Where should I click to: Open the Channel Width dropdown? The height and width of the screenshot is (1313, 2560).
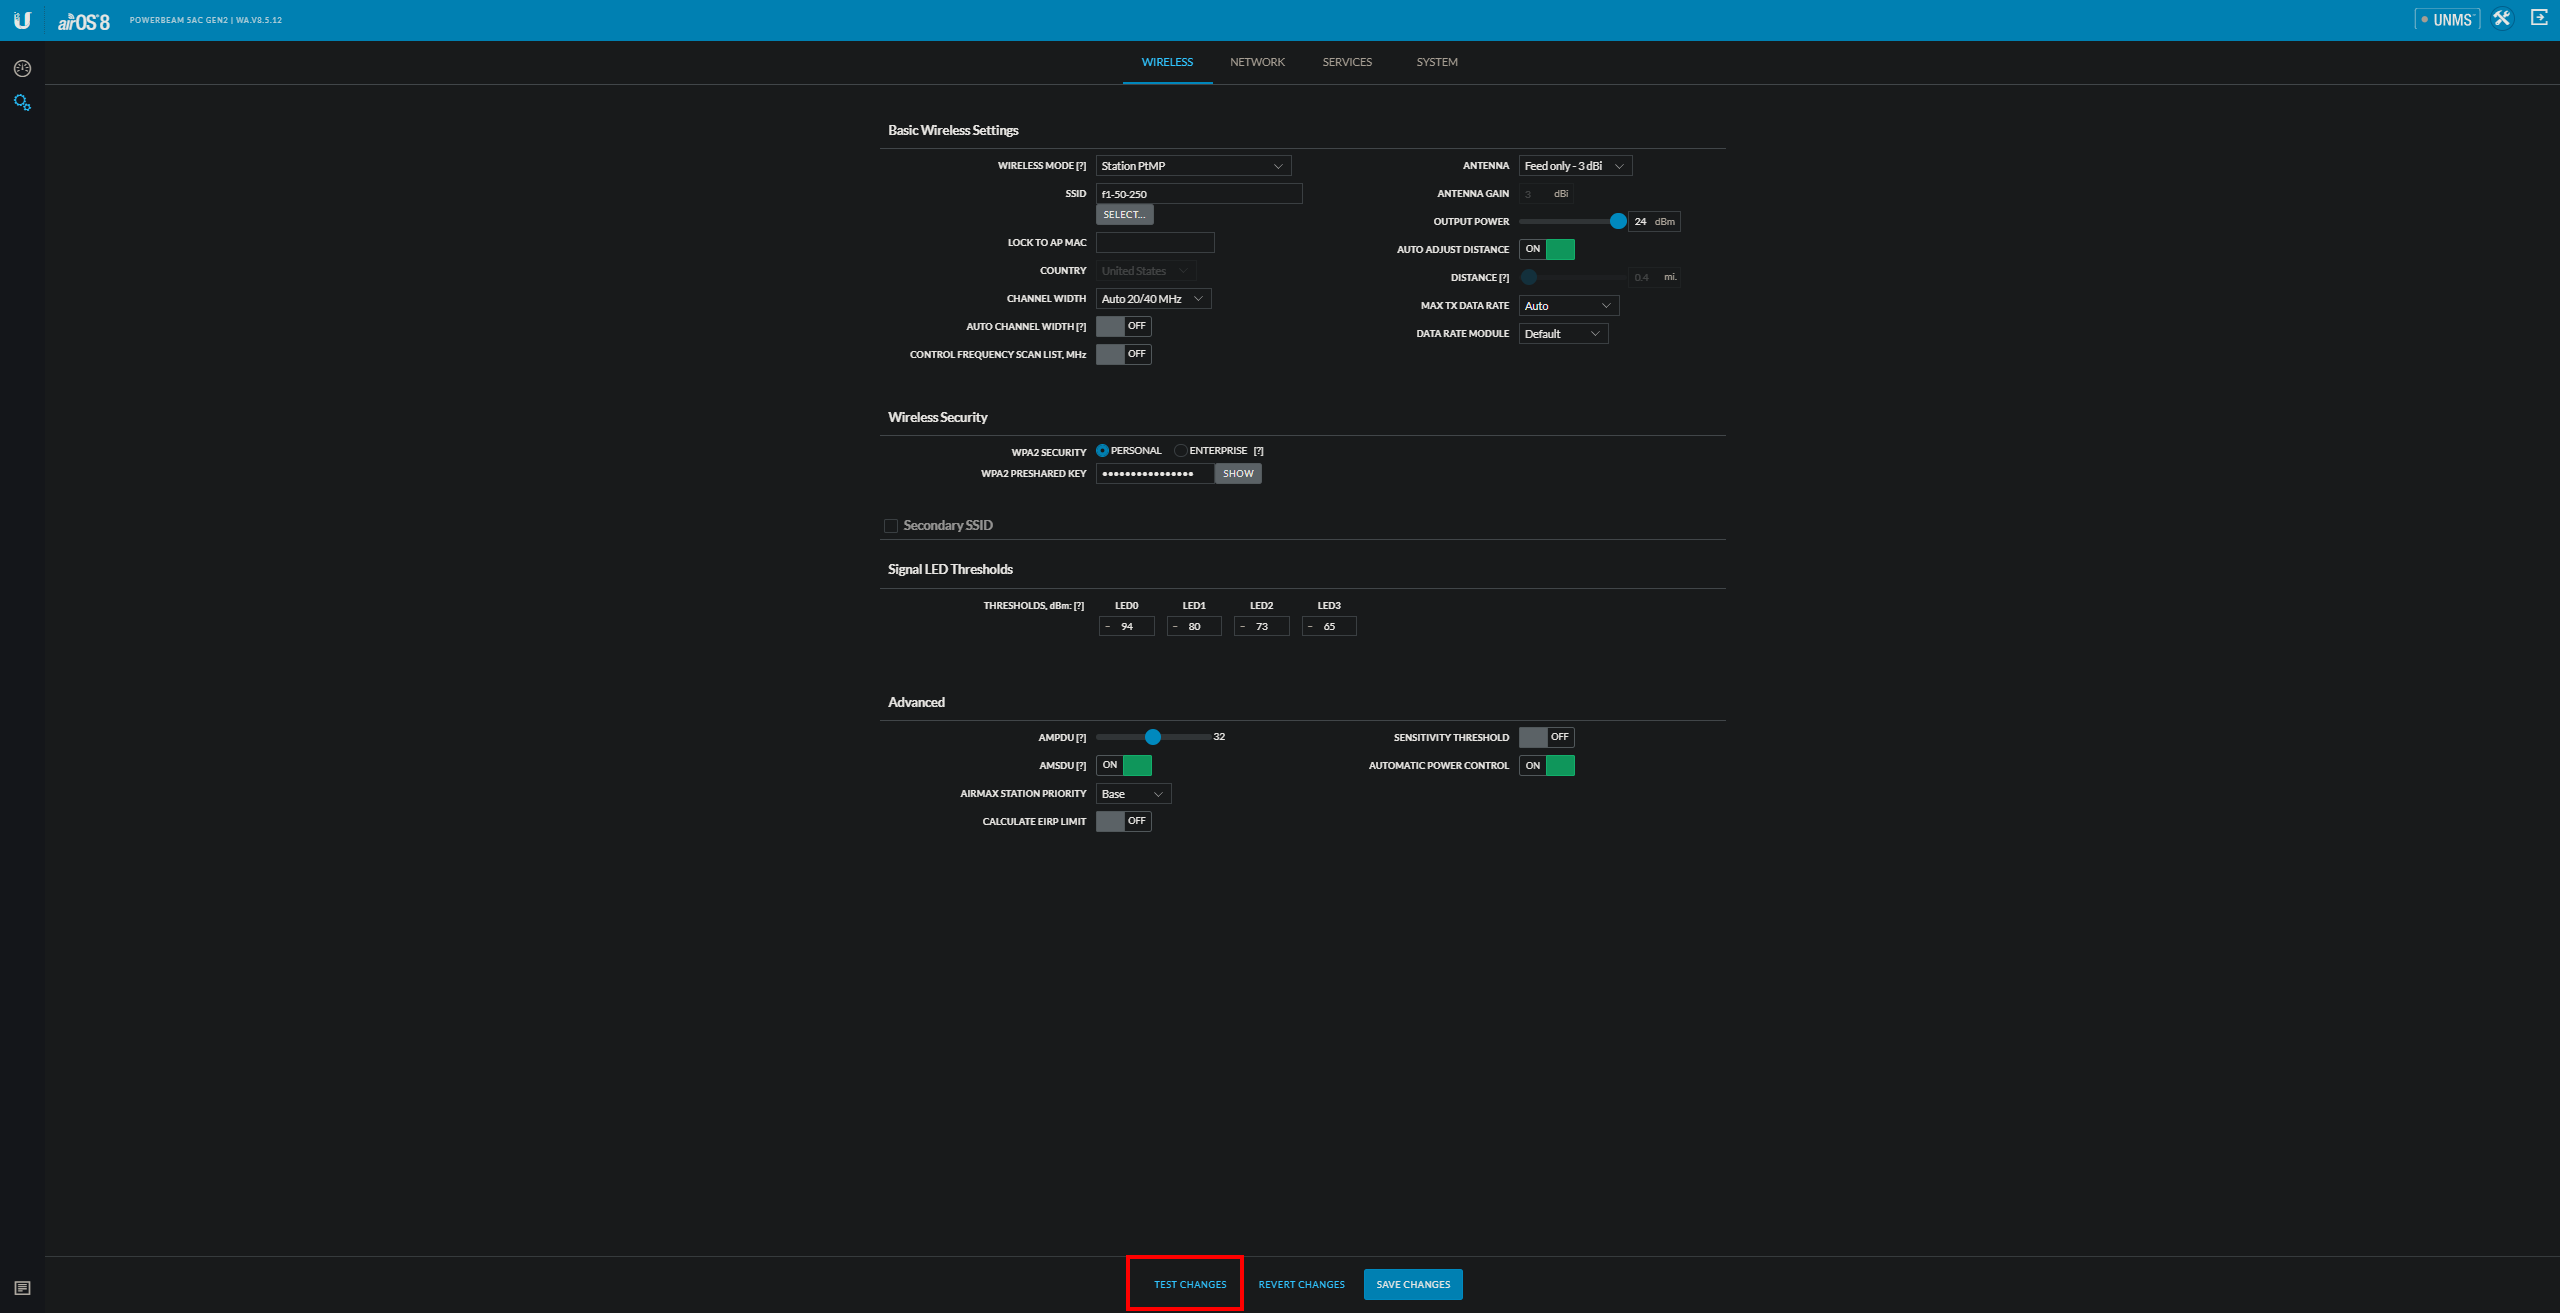pos(1153,299)
